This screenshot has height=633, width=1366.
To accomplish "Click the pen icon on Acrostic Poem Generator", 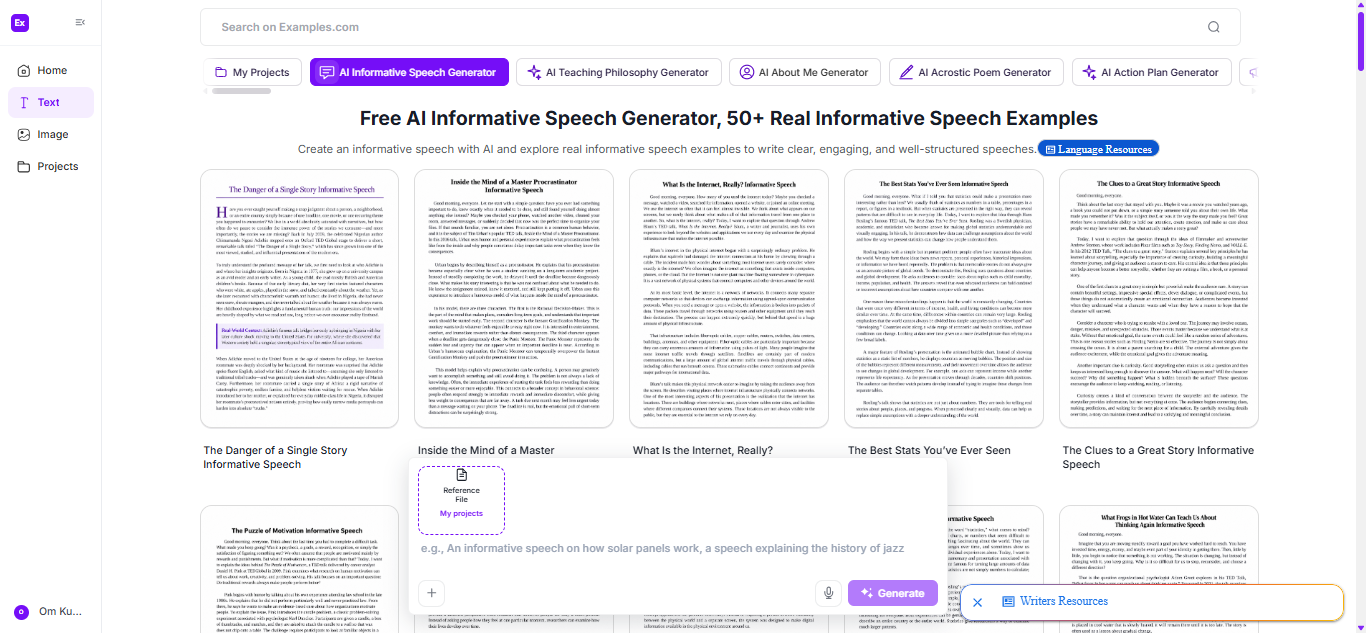I will [906, 72].
